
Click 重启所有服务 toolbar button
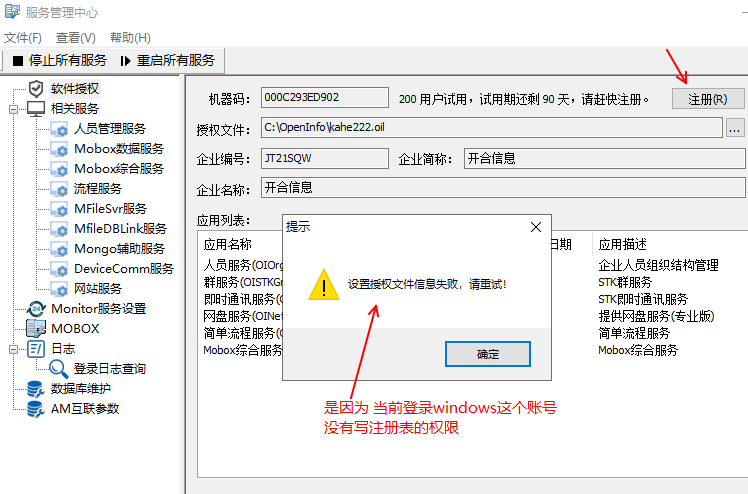(x=167, y=60)
